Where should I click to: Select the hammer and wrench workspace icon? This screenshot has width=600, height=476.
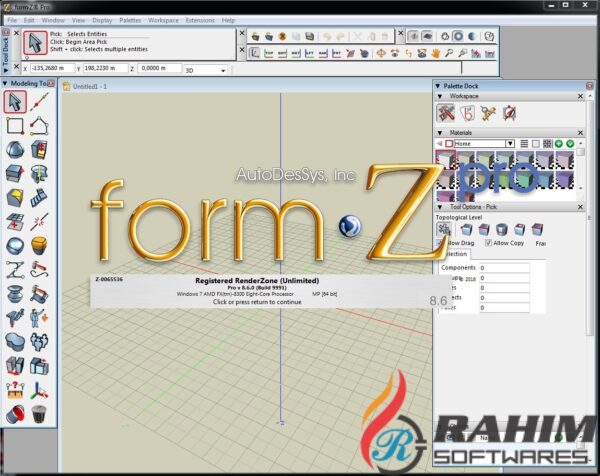446,113
